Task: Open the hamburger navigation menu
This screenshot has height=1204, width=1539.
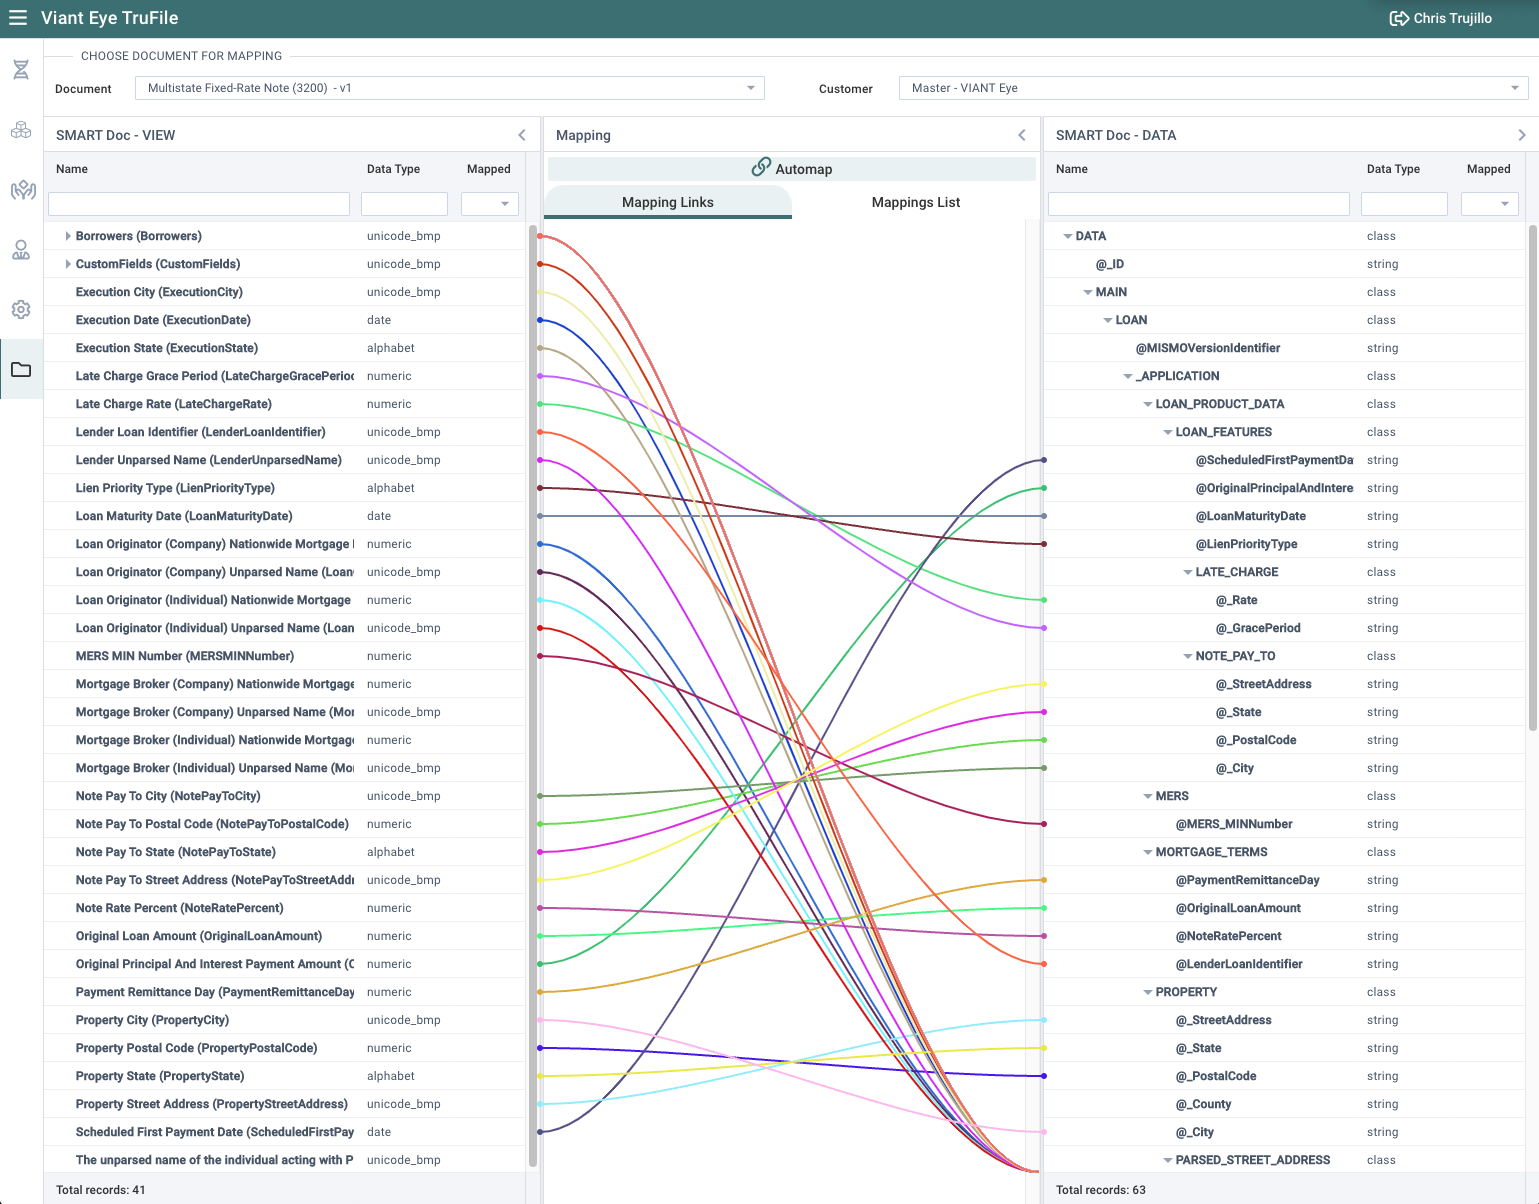Action: pos(18,18)
